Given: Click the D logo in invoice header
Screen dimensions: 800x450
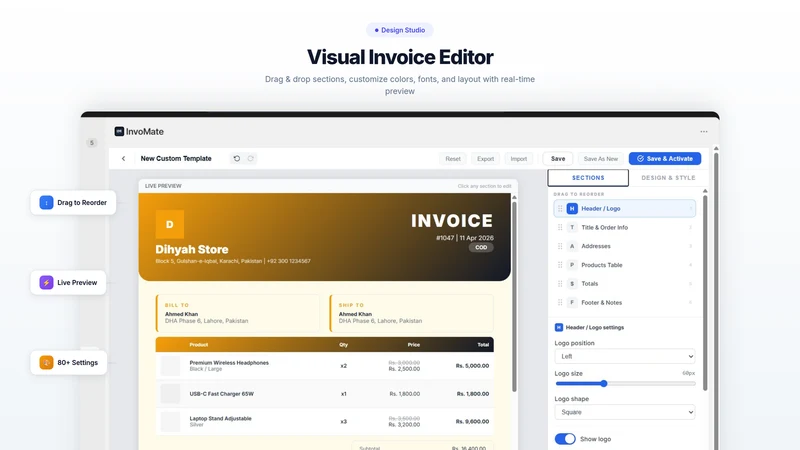Looking at the screenshot, I should click(x=170, y=224).
